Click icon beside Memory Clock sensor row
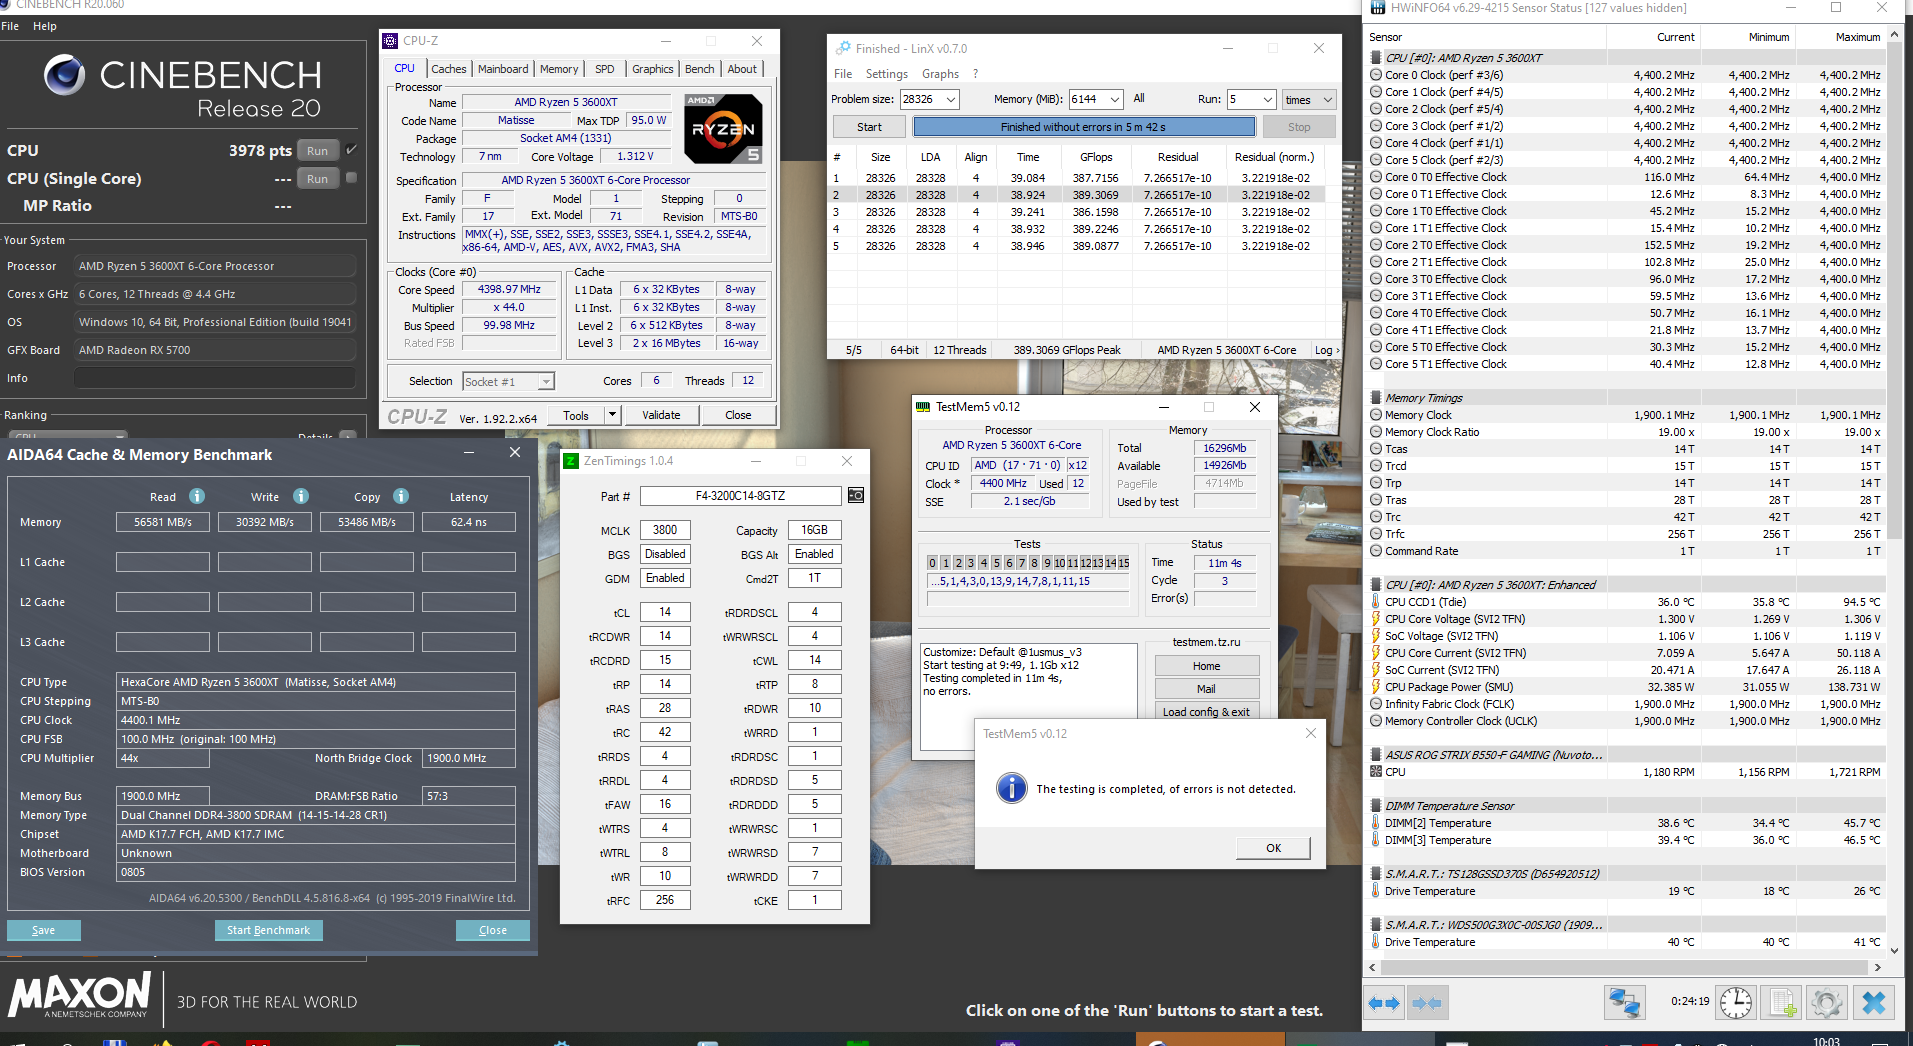This screenshot has width=1913, height=1046. click(x=1376, y=415)
